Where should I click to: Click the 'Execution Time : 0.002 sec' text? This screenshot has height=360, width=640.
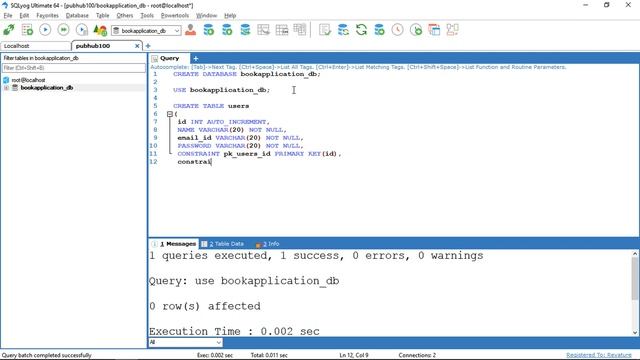[234, 331]
